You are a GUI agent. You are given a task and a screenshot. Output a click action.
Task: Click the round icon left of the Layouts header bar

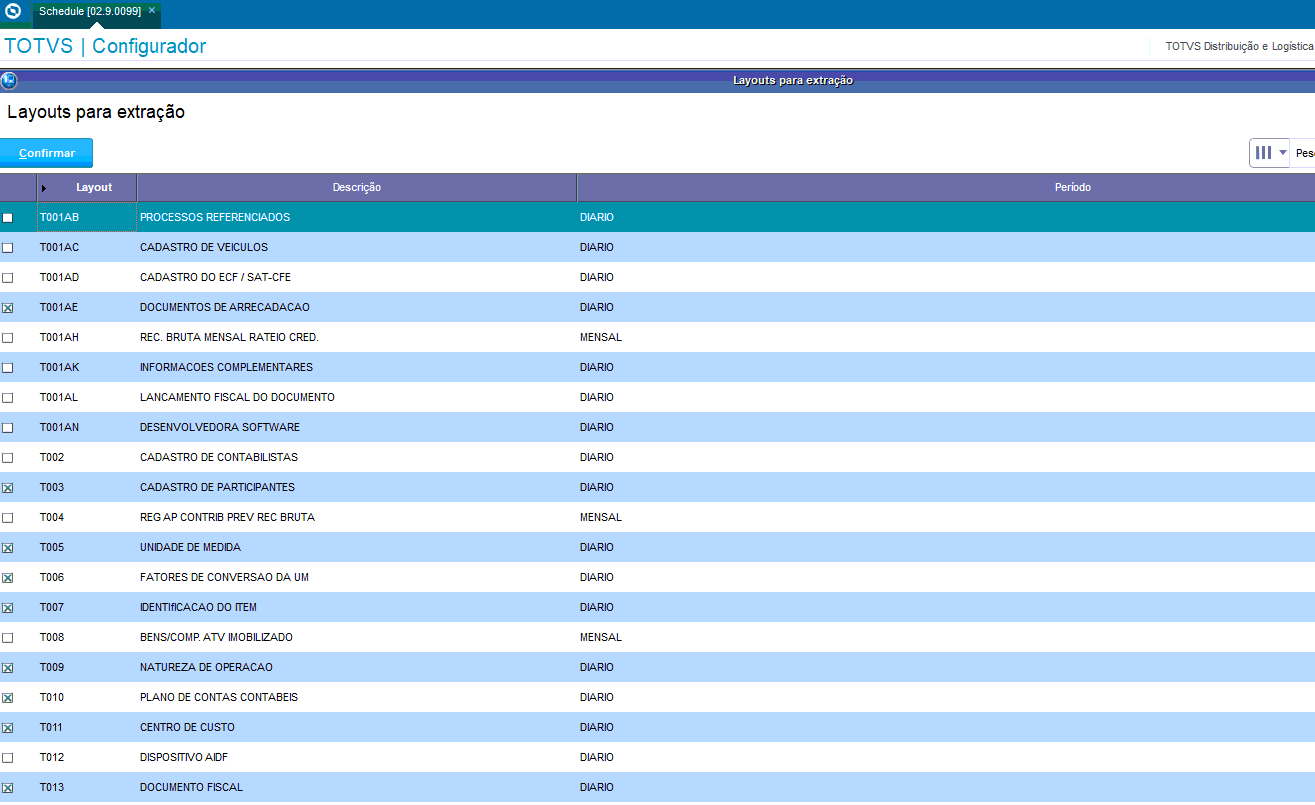[9, 81]
